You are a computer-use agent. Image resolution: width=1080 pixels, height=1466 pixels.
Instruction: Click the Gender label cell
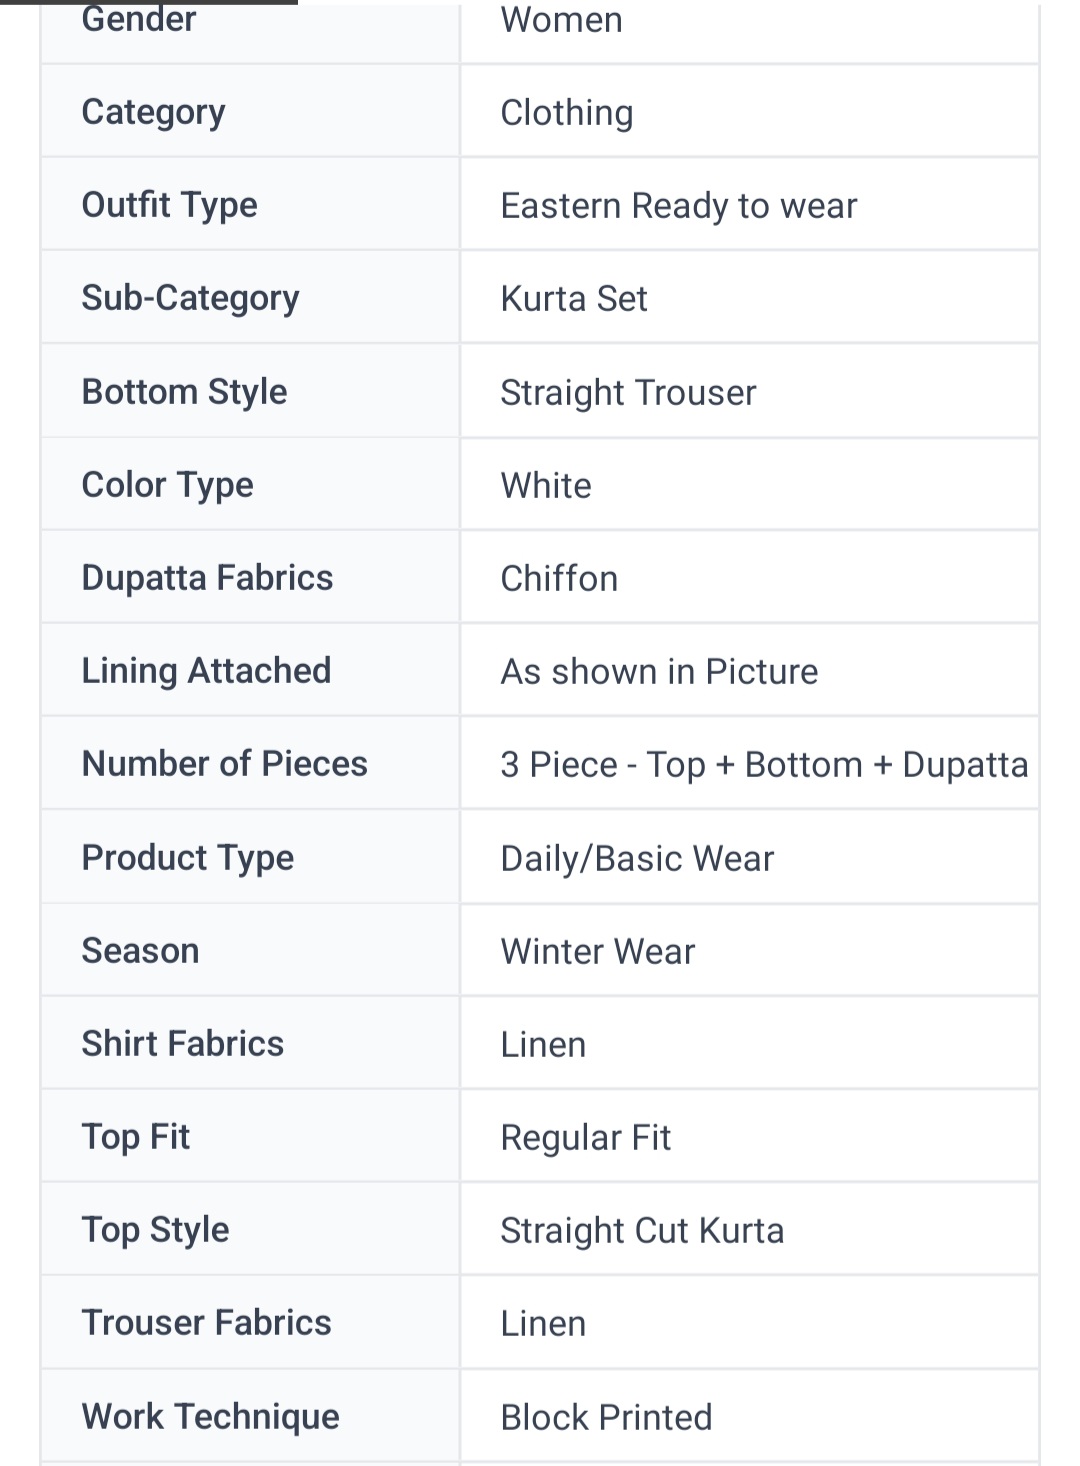pyautogui.click(x=139, y=20)
